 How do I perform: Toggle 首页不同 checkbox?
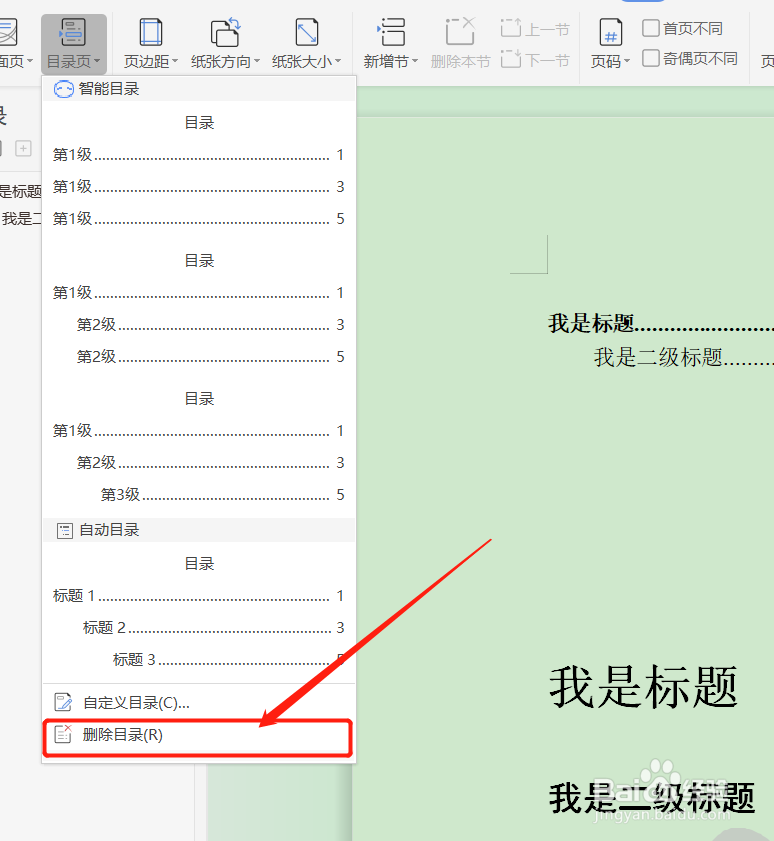[x=651, y=28]
